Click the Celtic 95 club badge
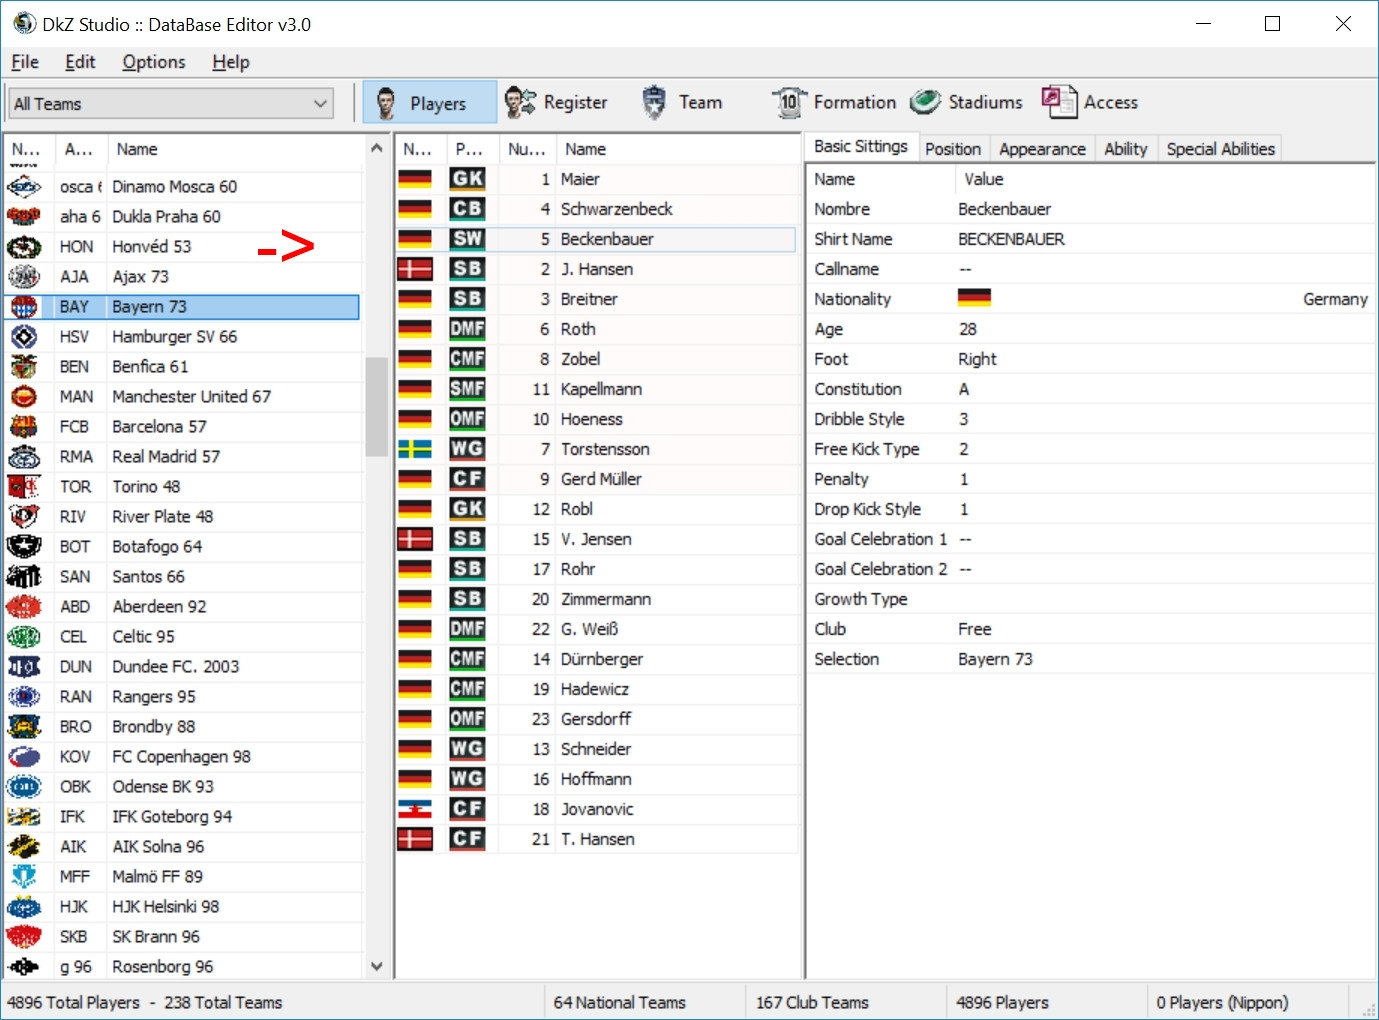Screen dimensions: 1379x1020 (x=24, y=637)
